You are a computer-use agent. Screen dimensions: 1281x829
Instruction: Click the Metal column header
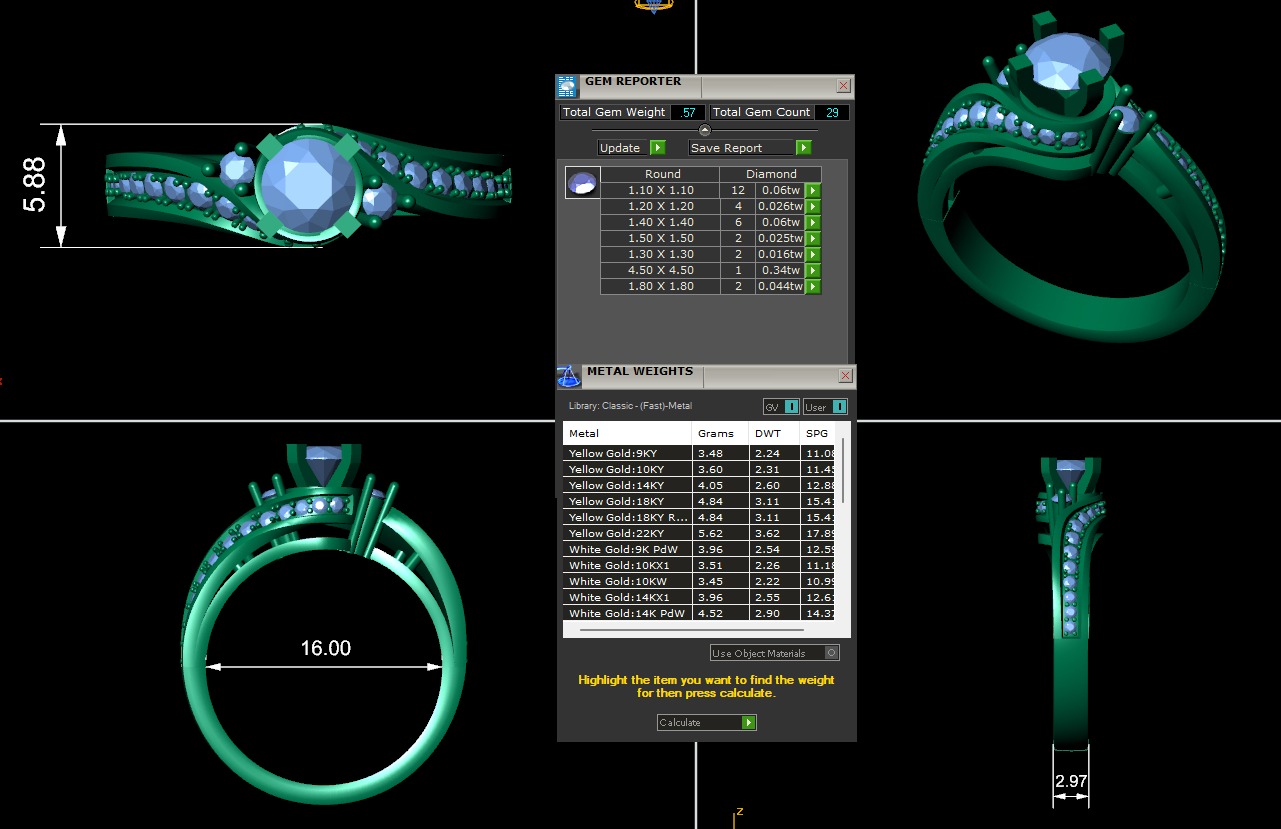pyautogui.click(x=627, y=433)
